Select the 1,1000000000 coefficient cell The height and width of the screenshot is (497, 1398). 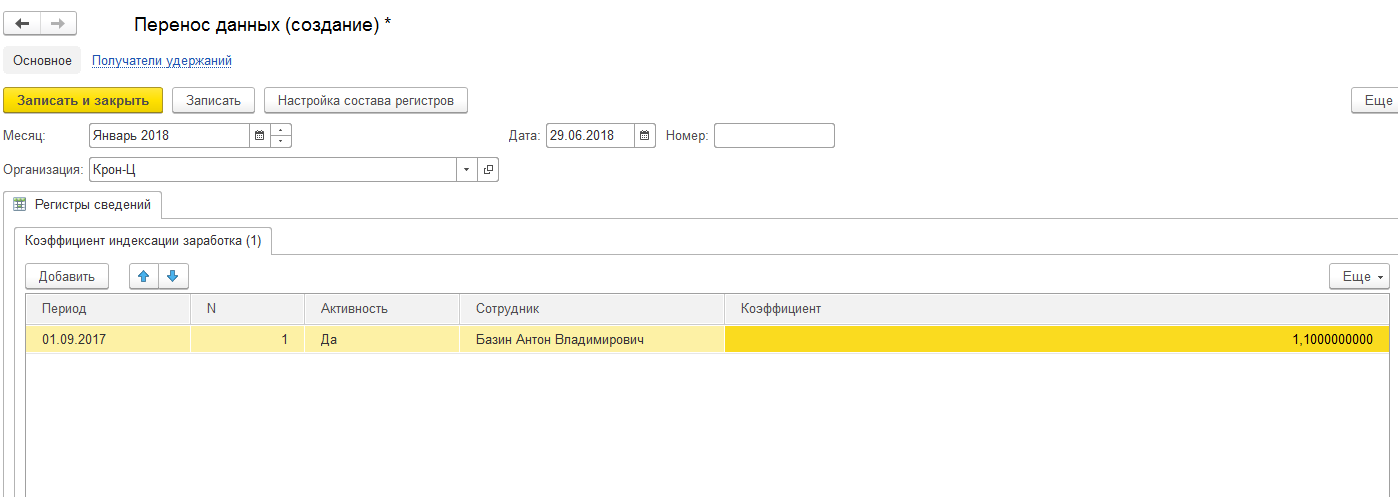[x=1057, y=339]
